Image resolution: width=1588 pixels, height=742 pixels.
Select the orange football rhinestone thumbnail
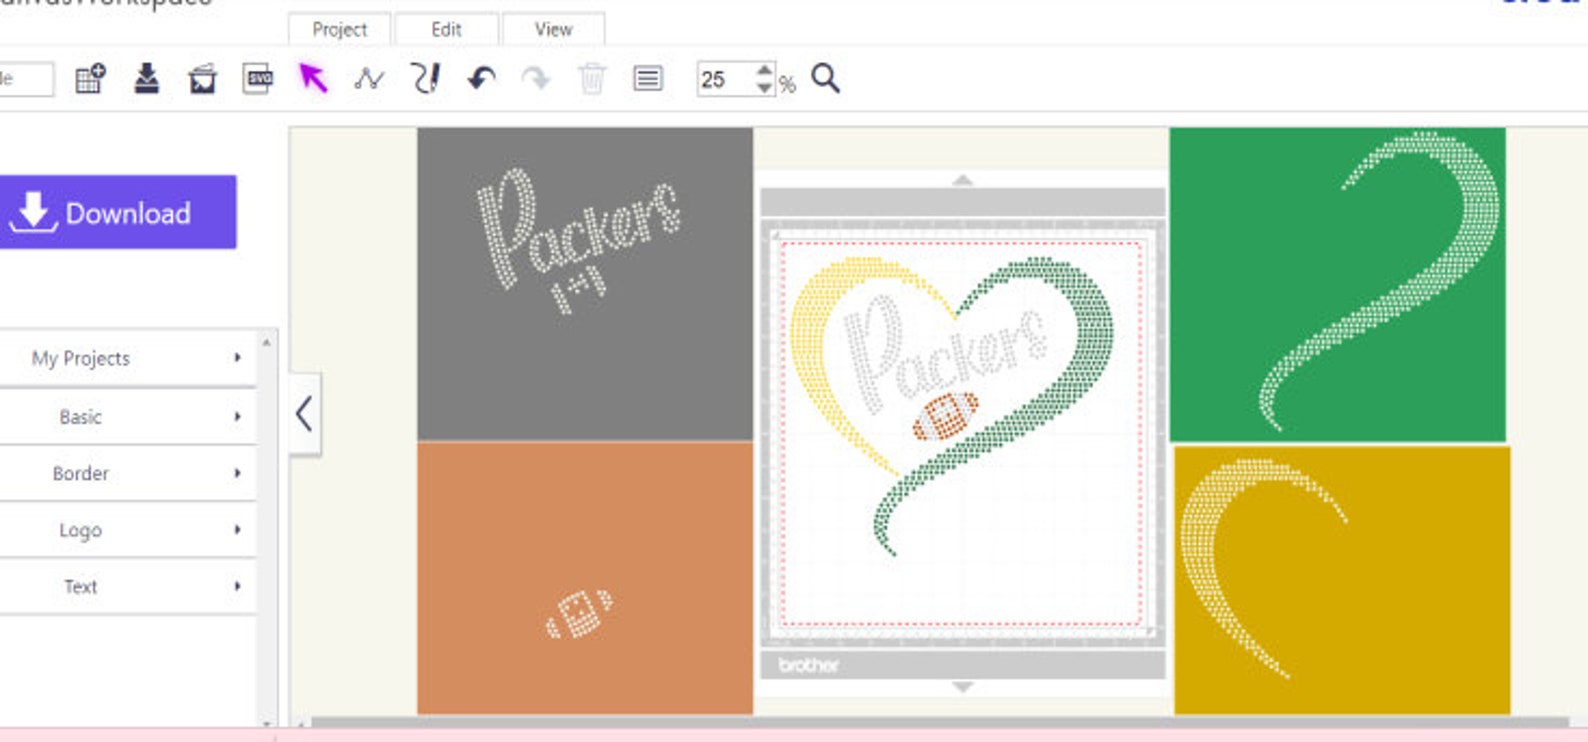(585, 579)
